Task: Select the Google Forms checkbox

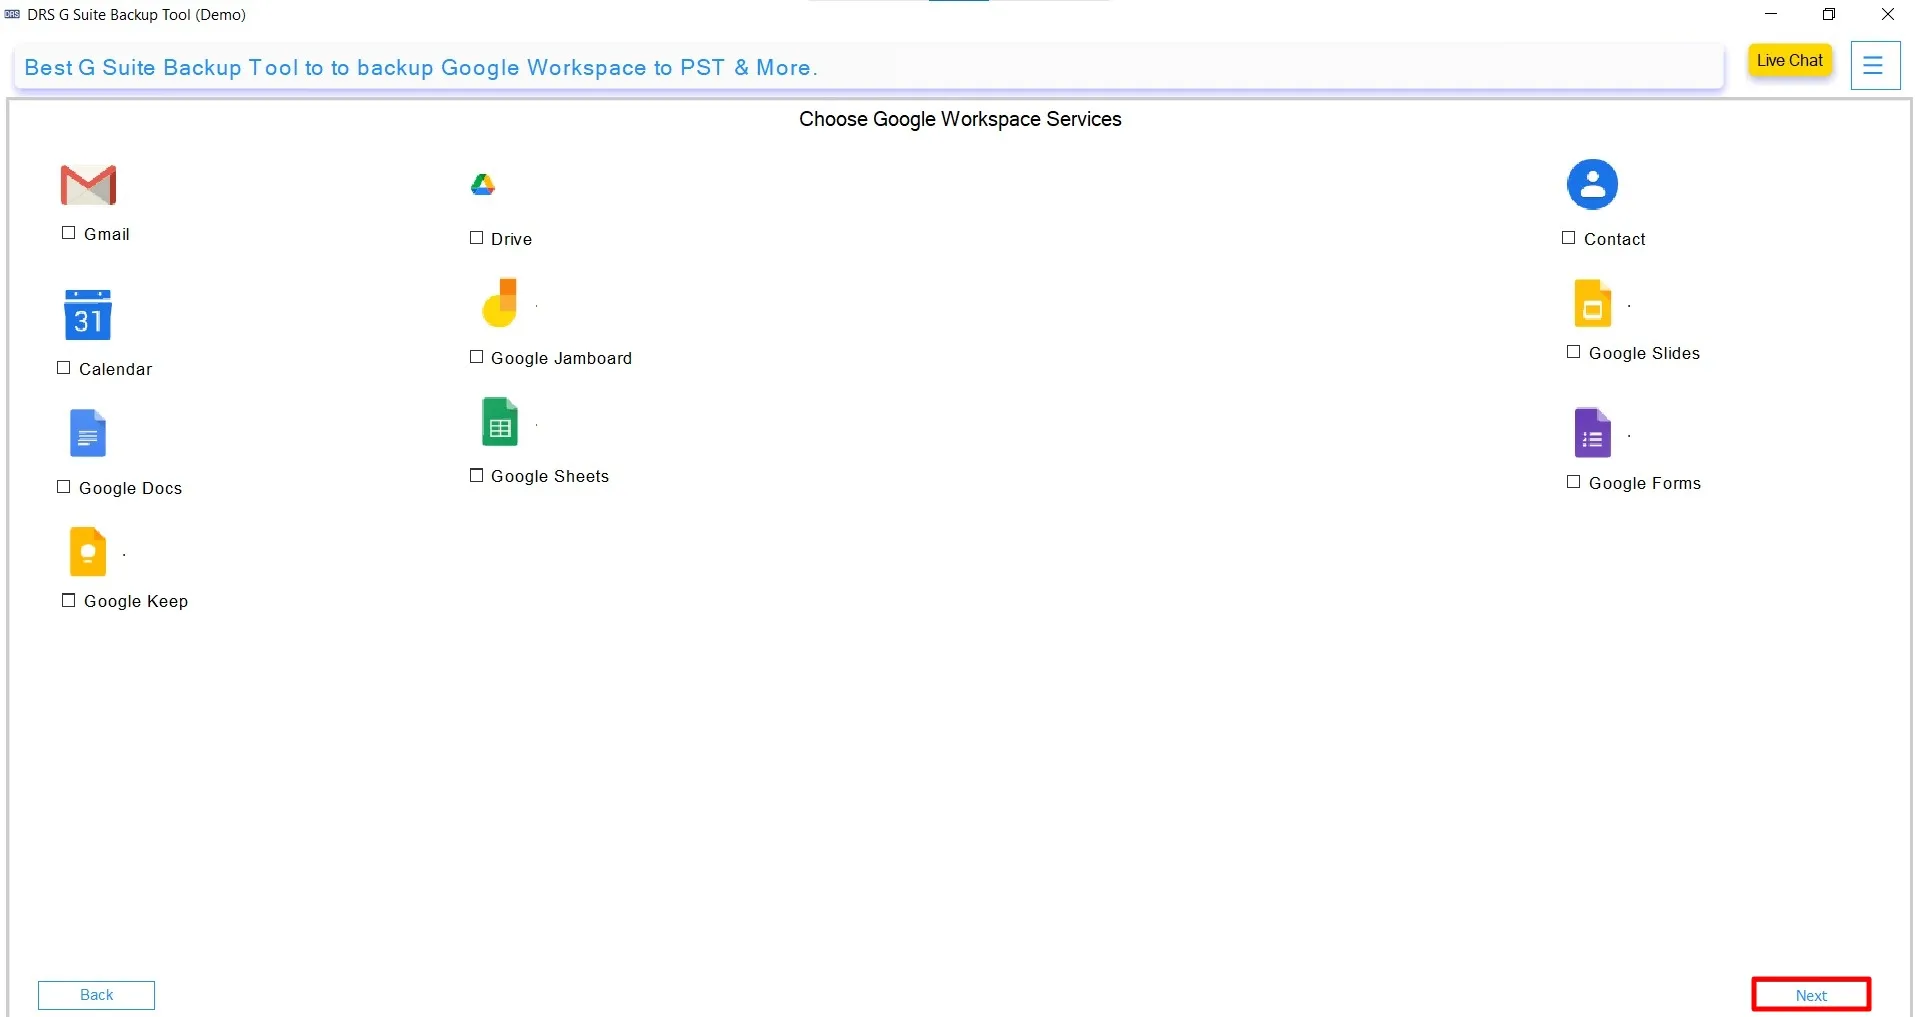Action: coord(1574,482)
